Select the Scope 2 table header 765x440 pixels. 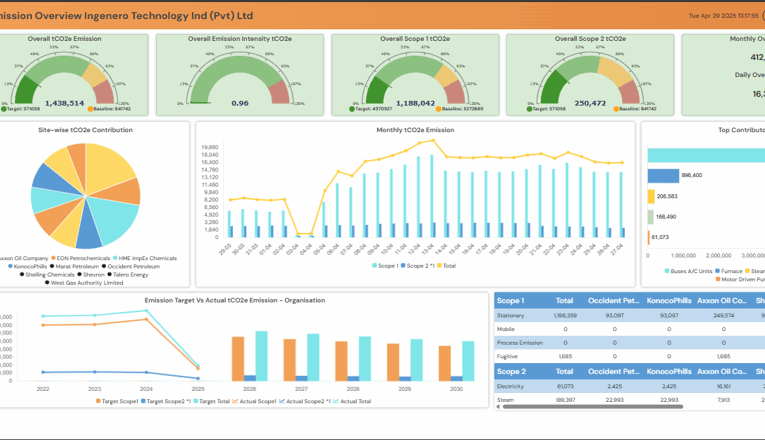pyautogui.click(x=510, y=371)
